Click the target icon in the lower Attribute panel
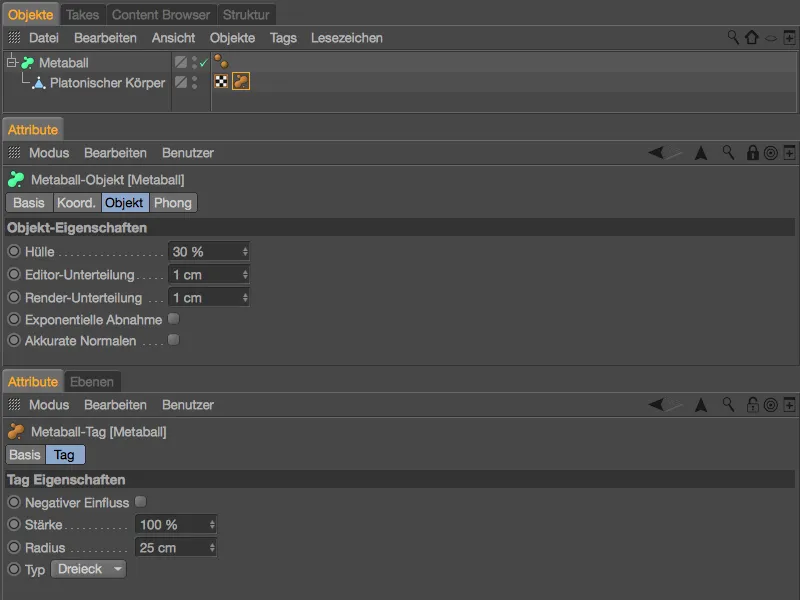Viewport: 800px width, 600px height. point(771,405)
